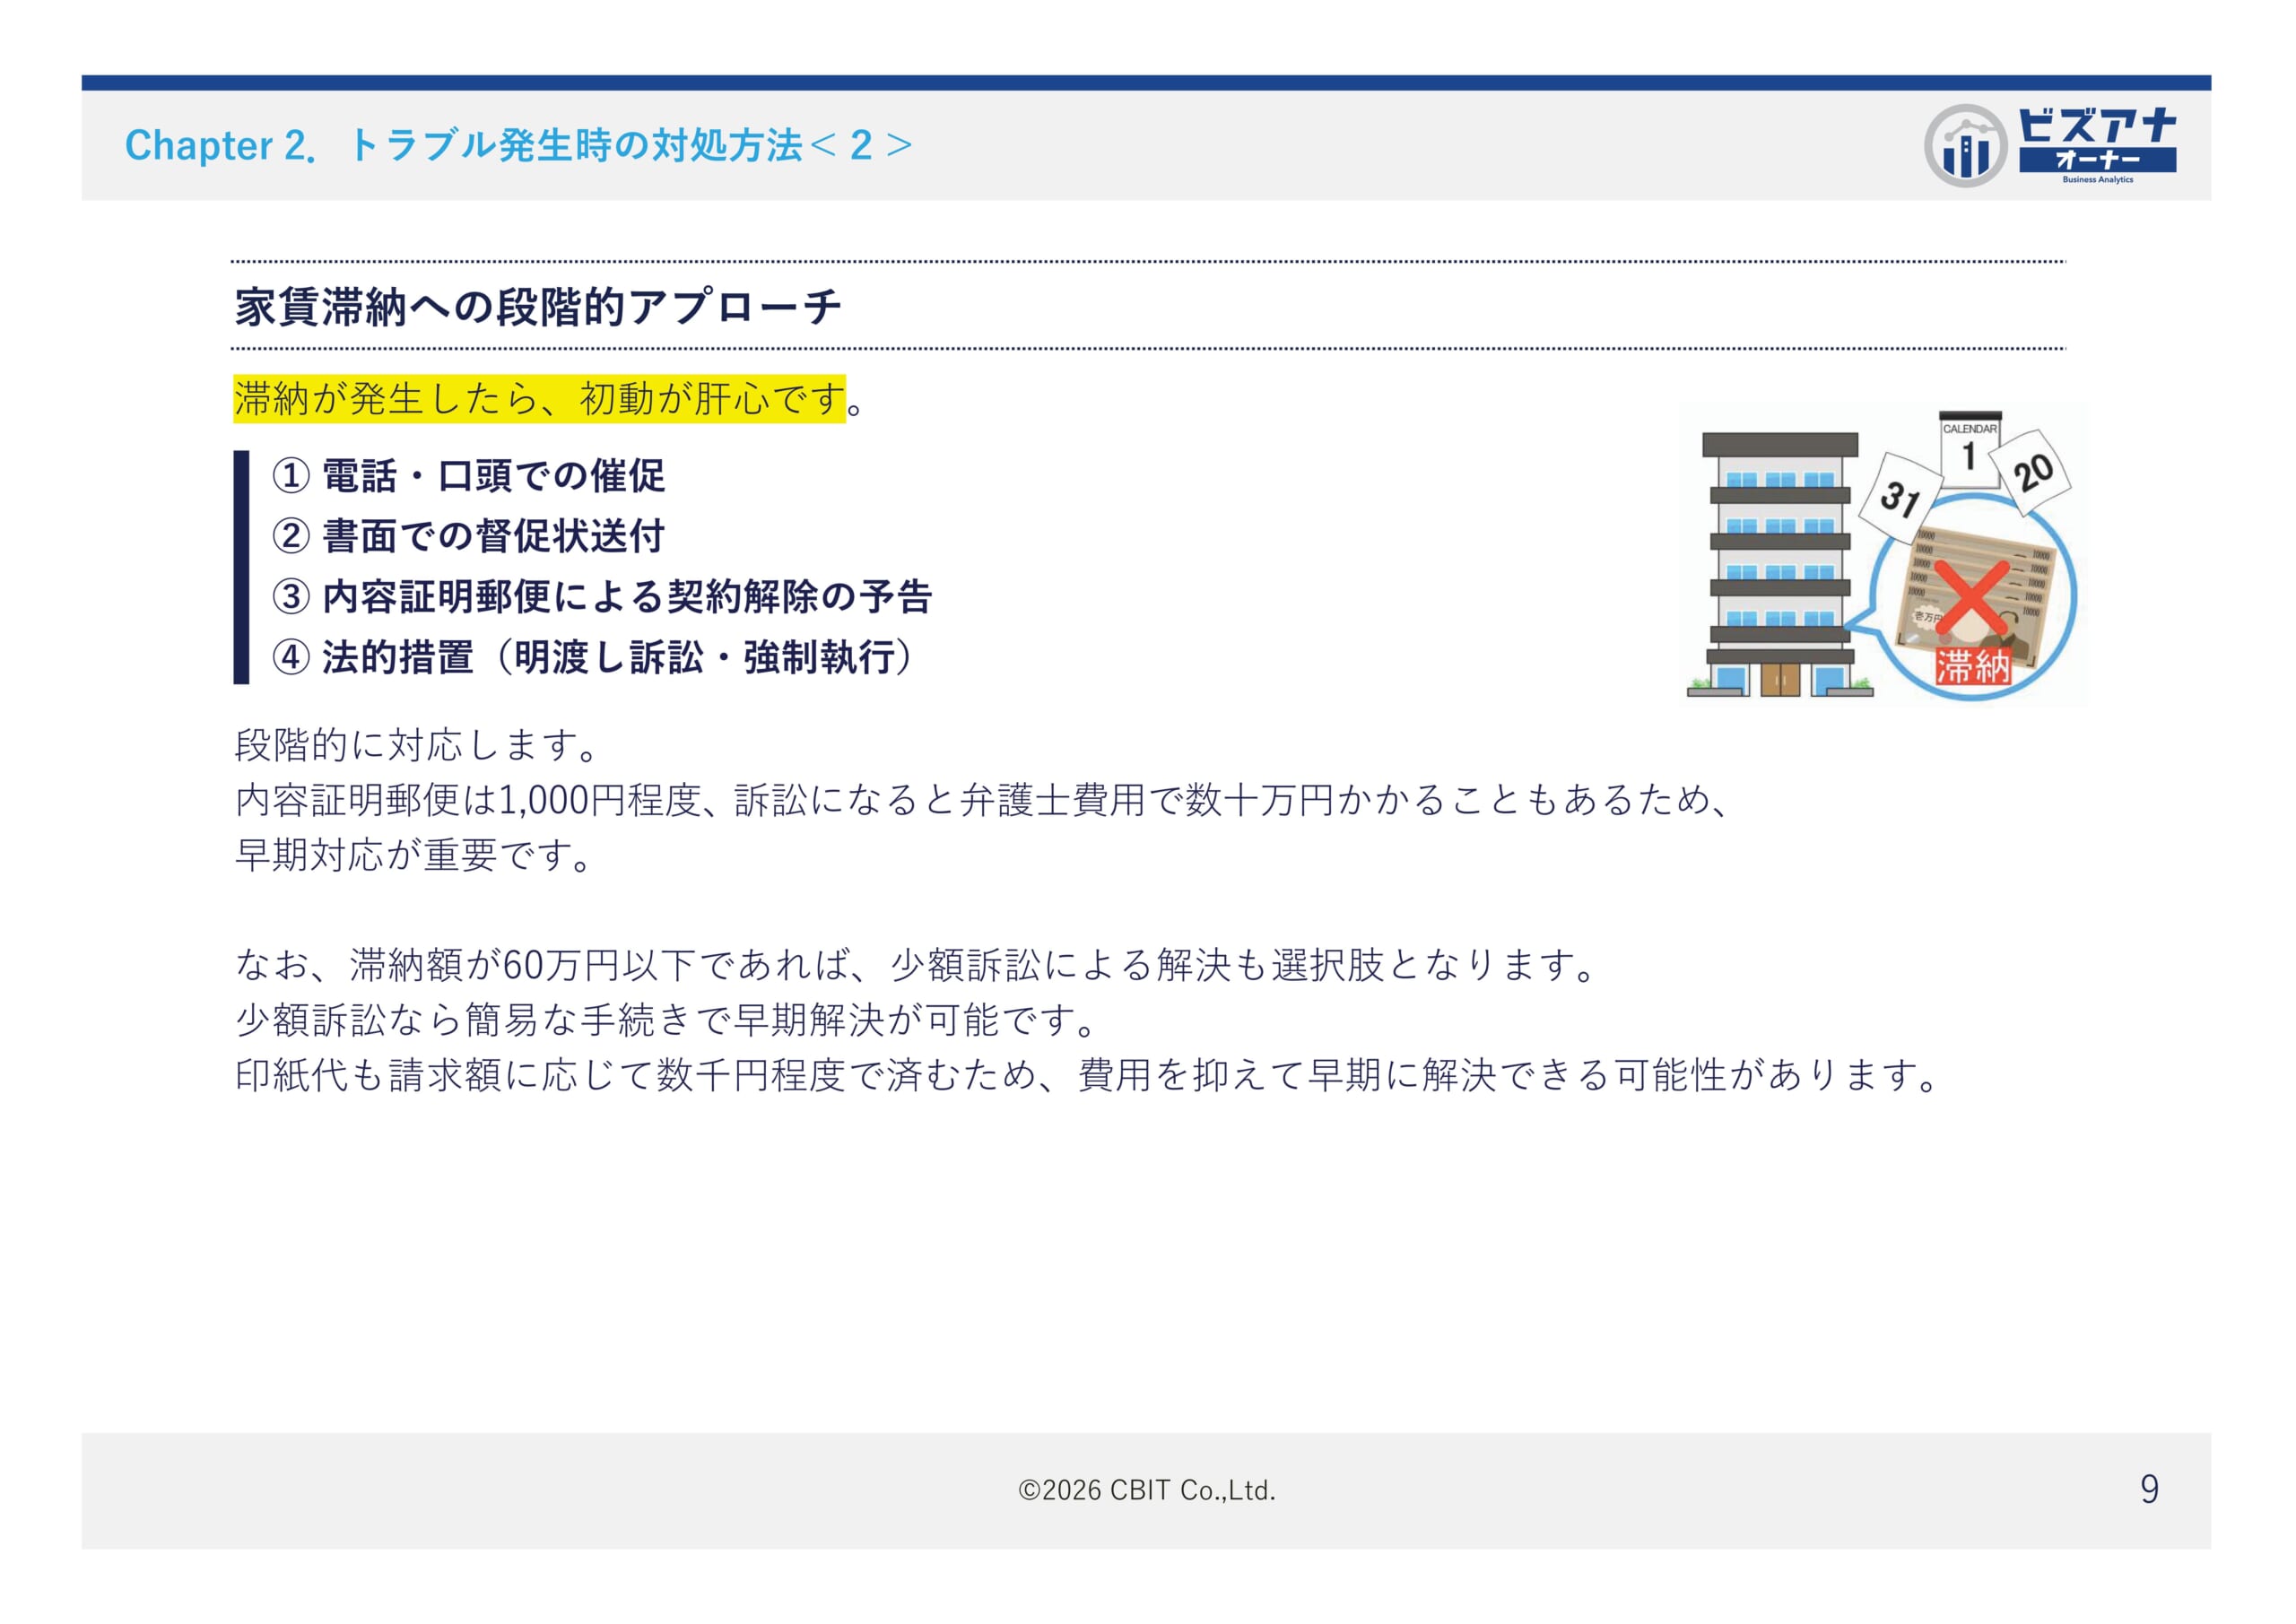Click the calendar page showing 31
The image size is (2296, 1624).
coord(1900,497)
